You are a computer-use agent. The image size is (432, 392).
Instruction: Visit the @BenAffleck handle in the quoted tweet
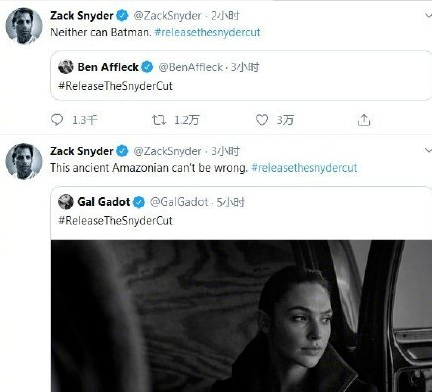coord(191,67)
